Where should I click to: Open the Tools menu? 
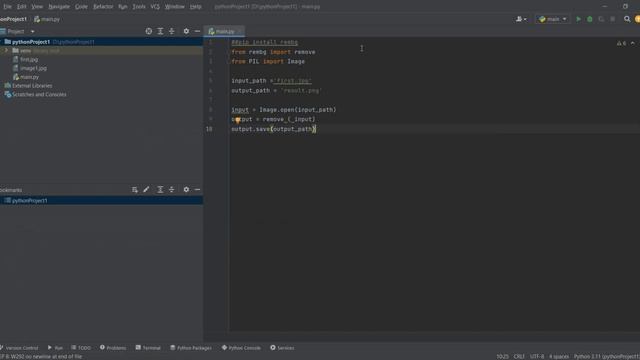pos(139,7)
